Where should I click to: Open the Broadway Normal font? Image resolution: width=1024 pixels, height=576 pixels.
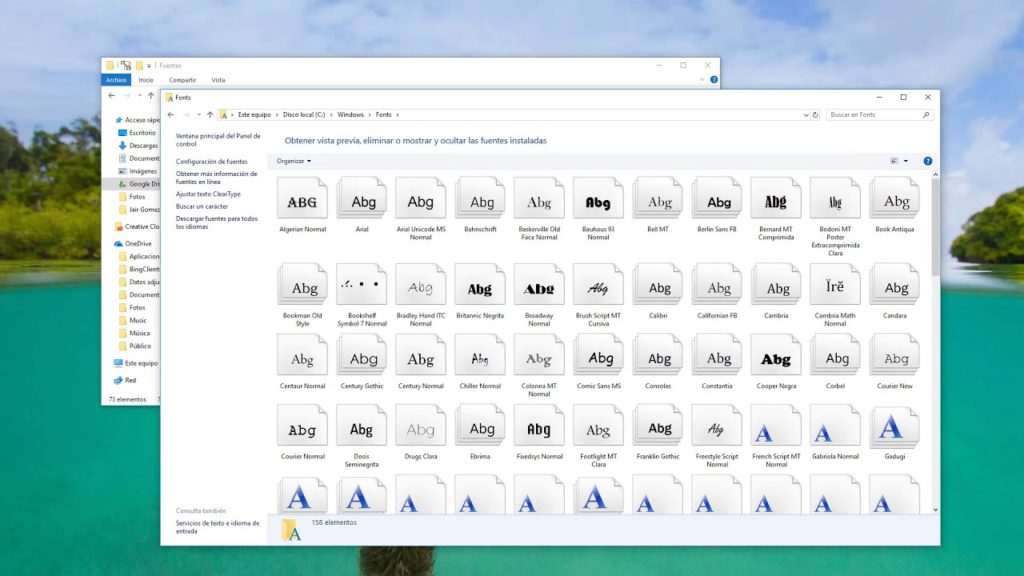(x=539, y=287)
